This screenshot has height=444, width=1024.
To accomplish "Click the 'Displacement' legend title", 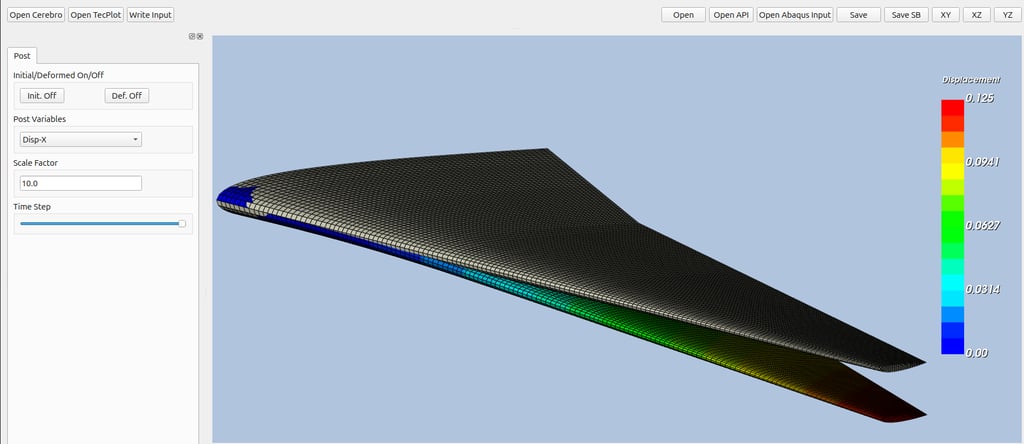I will coord(970,80).
